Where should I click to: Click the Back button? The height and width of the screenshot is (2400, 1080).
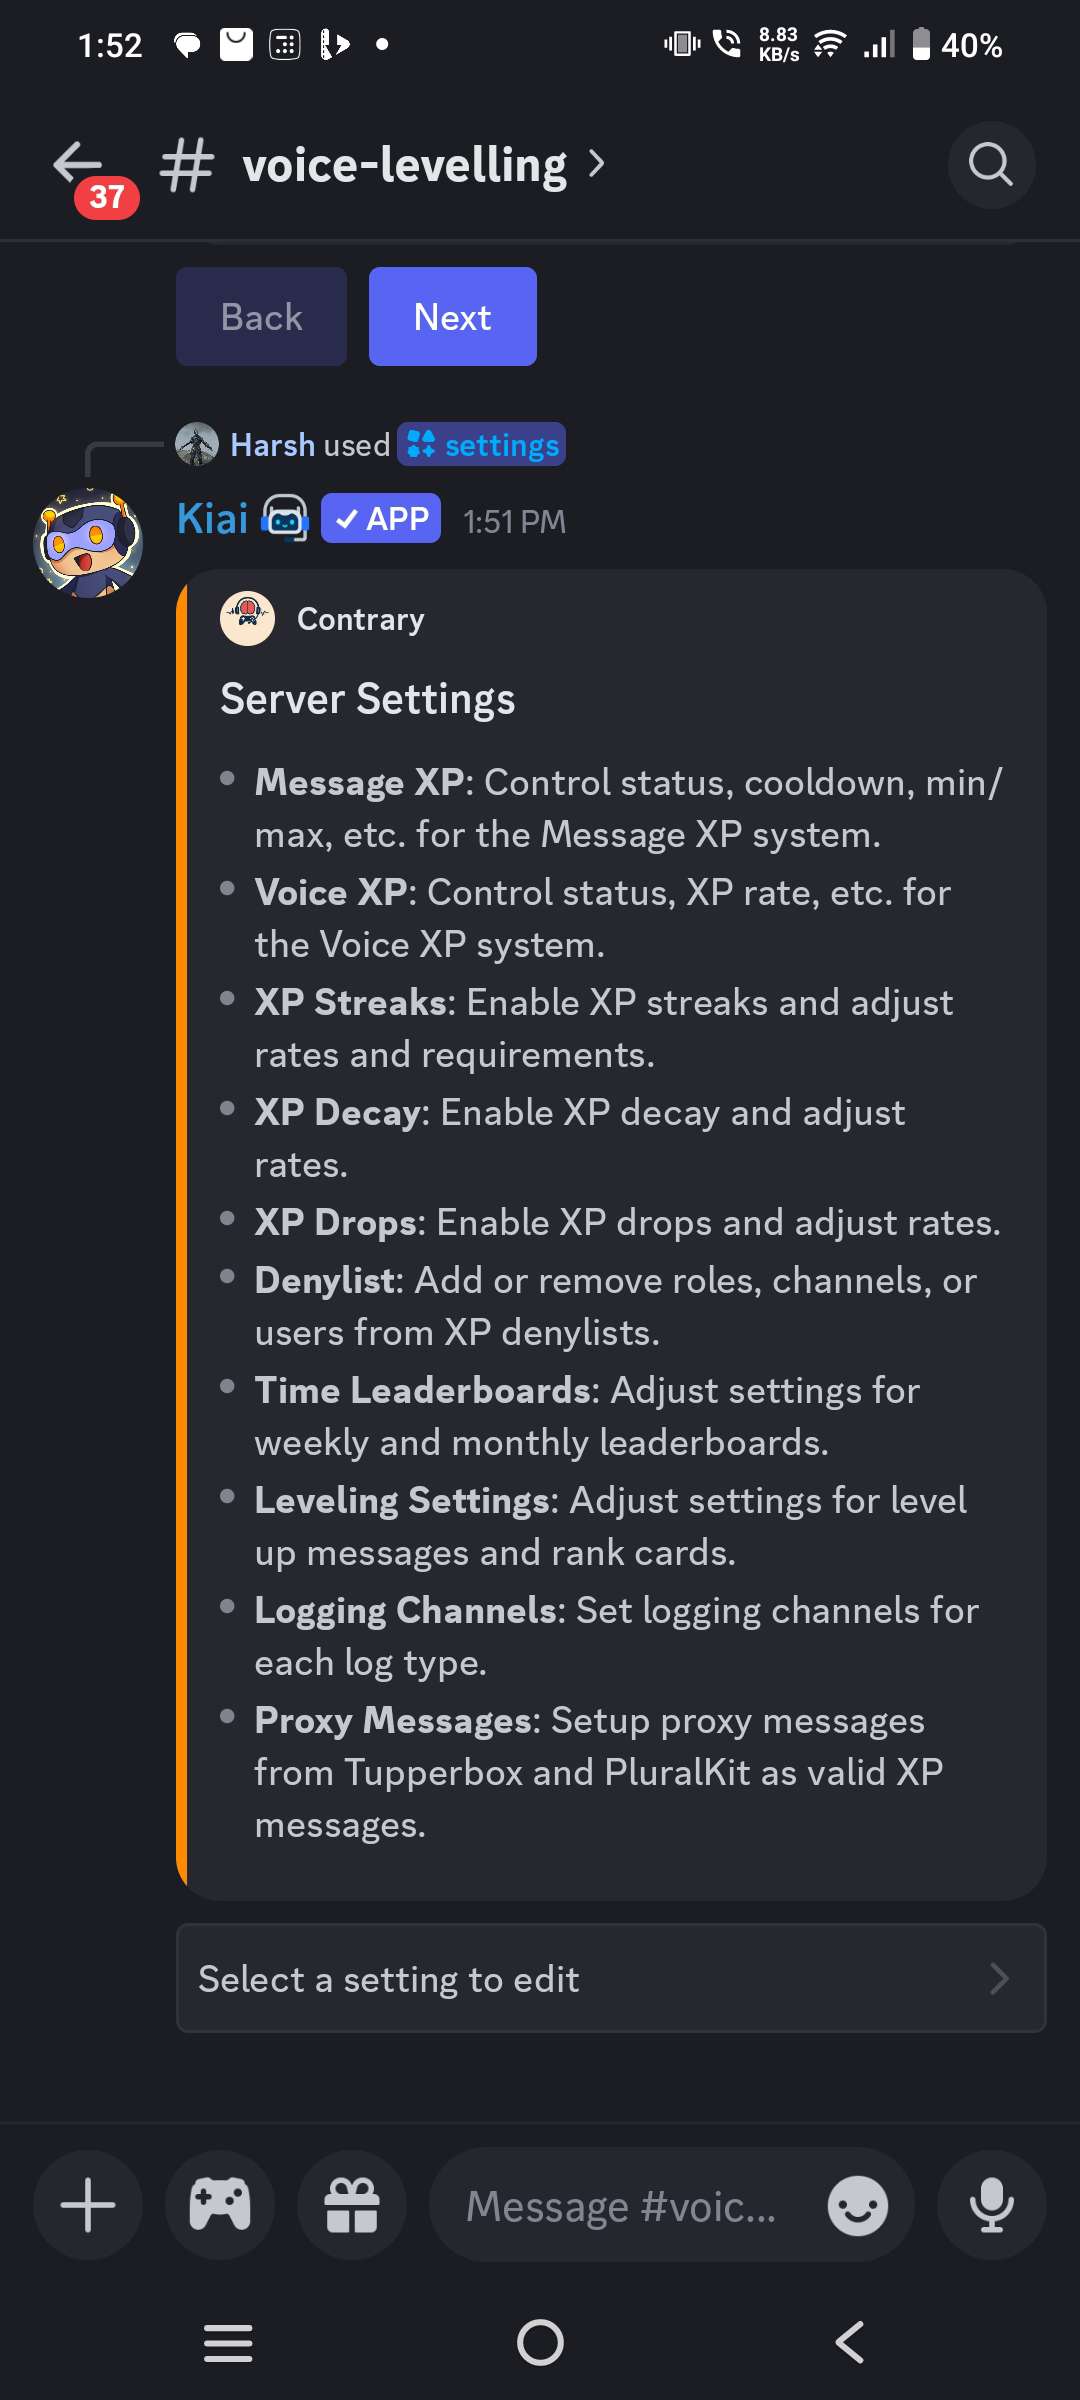[x=261, y=317]
